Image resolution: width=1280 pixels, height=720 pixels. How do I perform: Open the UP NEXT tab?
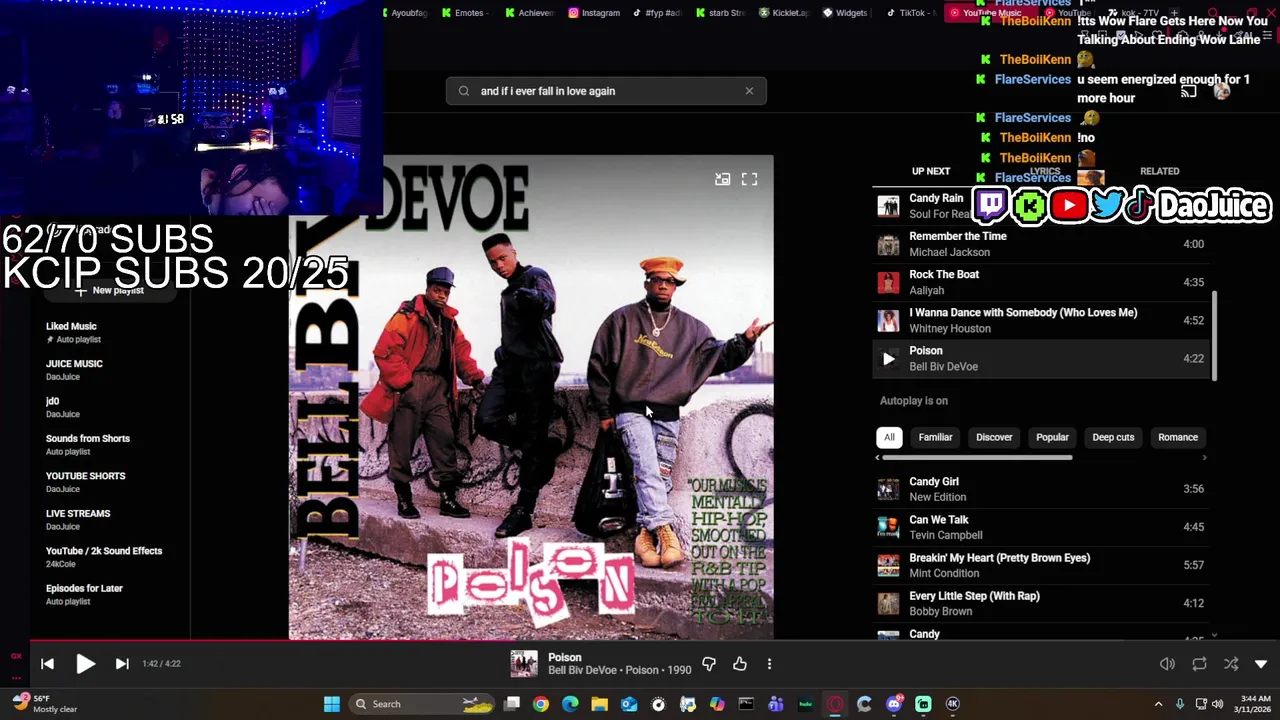click(x=930, y=171)
